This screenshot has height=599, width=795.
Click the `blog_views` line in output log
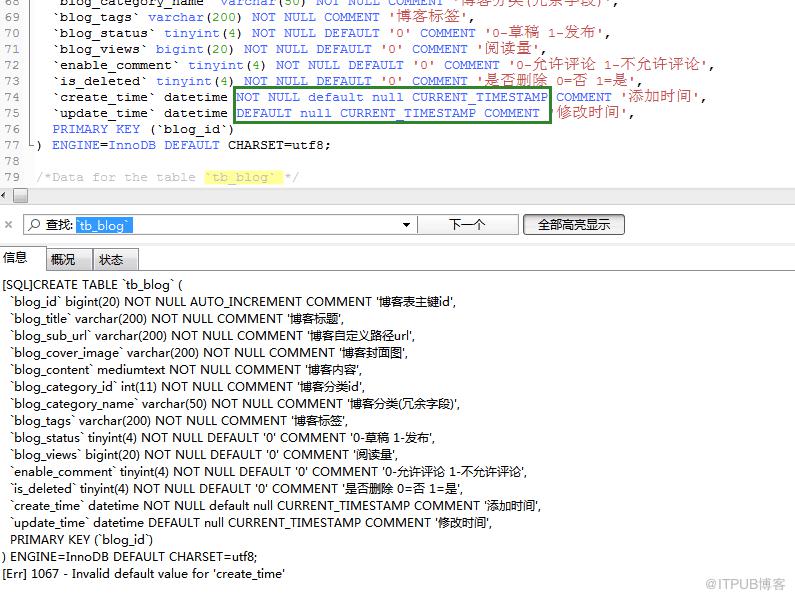click(204, 455)
